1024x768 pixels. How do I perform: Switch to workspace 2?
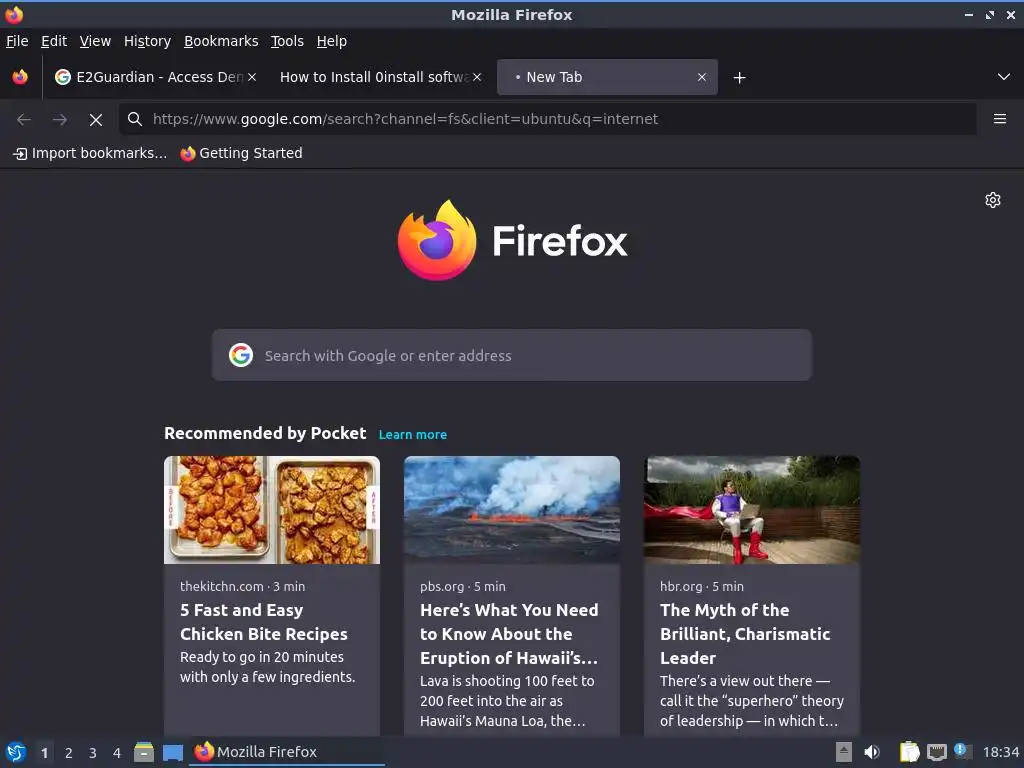pyautogui.click(x=69, y=753)
